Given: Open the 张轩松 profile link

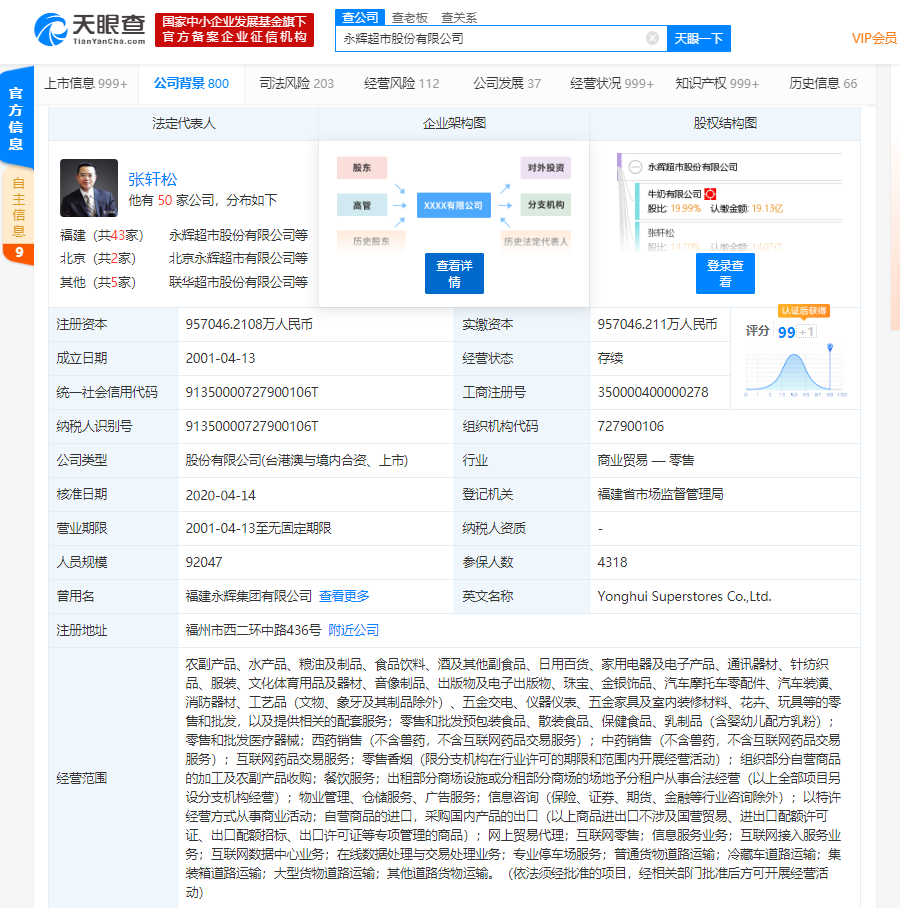Looking at the screenshot, I should (153, 180).
